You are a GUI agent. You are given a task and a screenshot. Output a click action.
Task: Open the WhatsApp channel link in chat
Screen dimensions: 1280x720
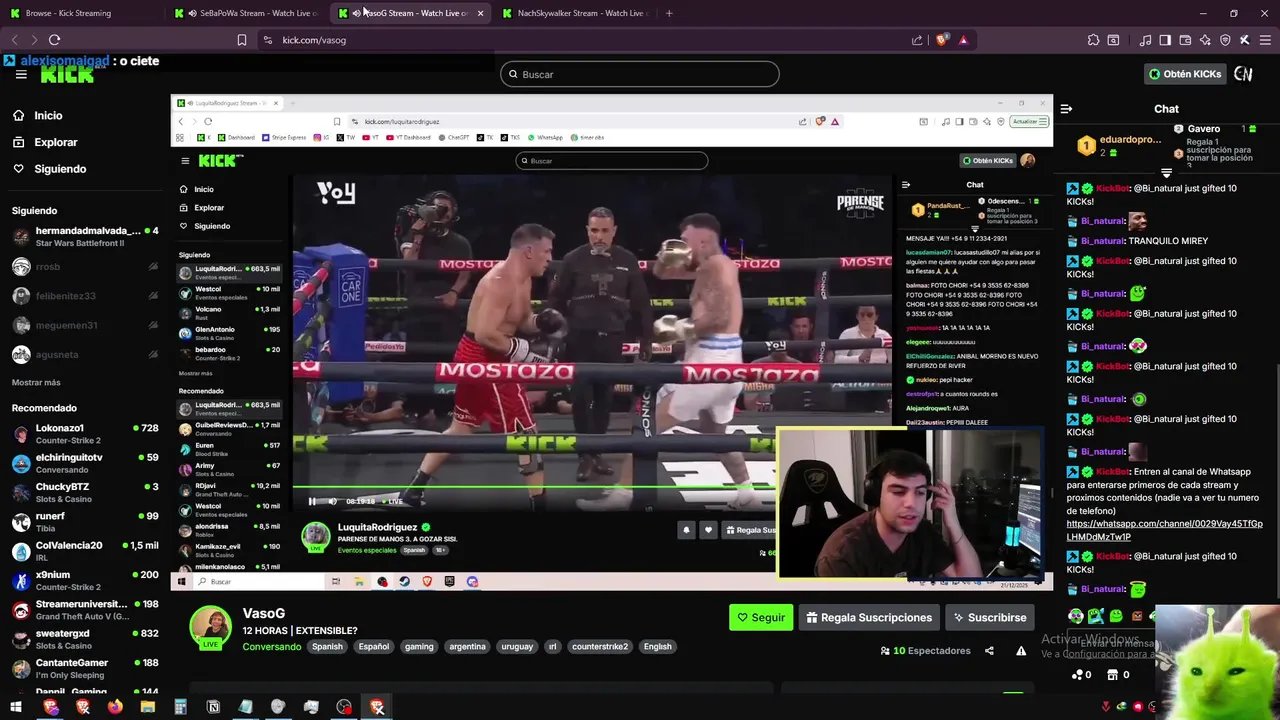click(x=1164, y=530)
